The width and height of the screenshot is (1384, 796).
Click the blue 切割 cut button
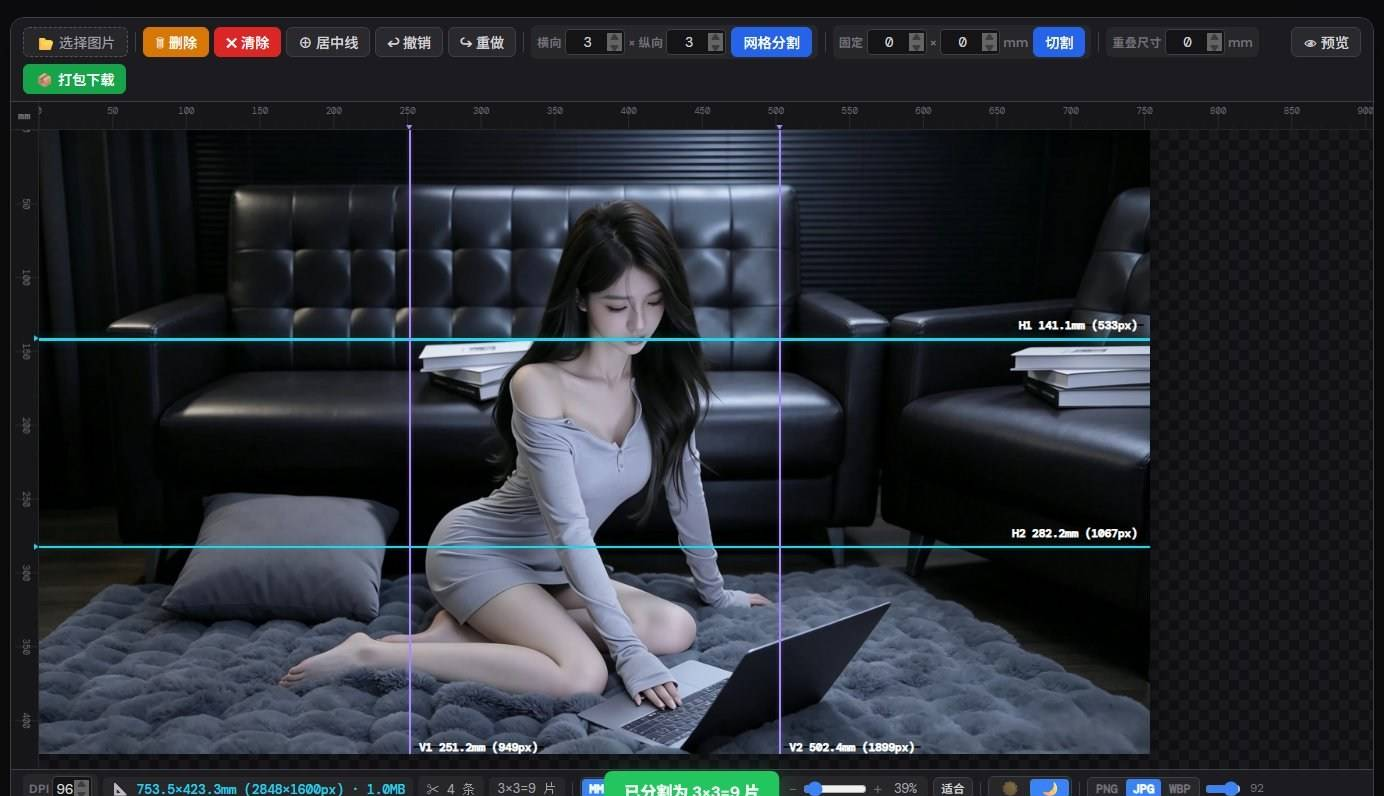(1058, 43)
